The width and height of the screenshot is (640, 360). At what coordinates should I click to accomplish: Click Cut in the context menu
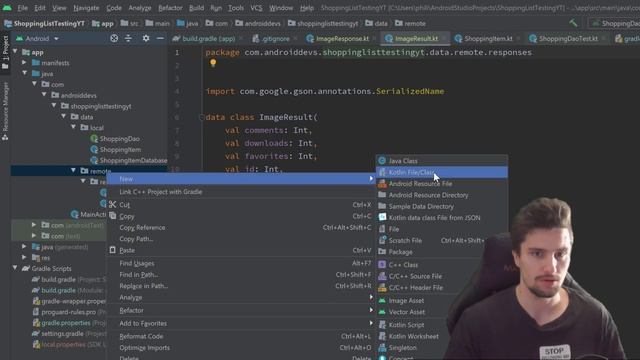pyautogui.click(x=241, y=205)
